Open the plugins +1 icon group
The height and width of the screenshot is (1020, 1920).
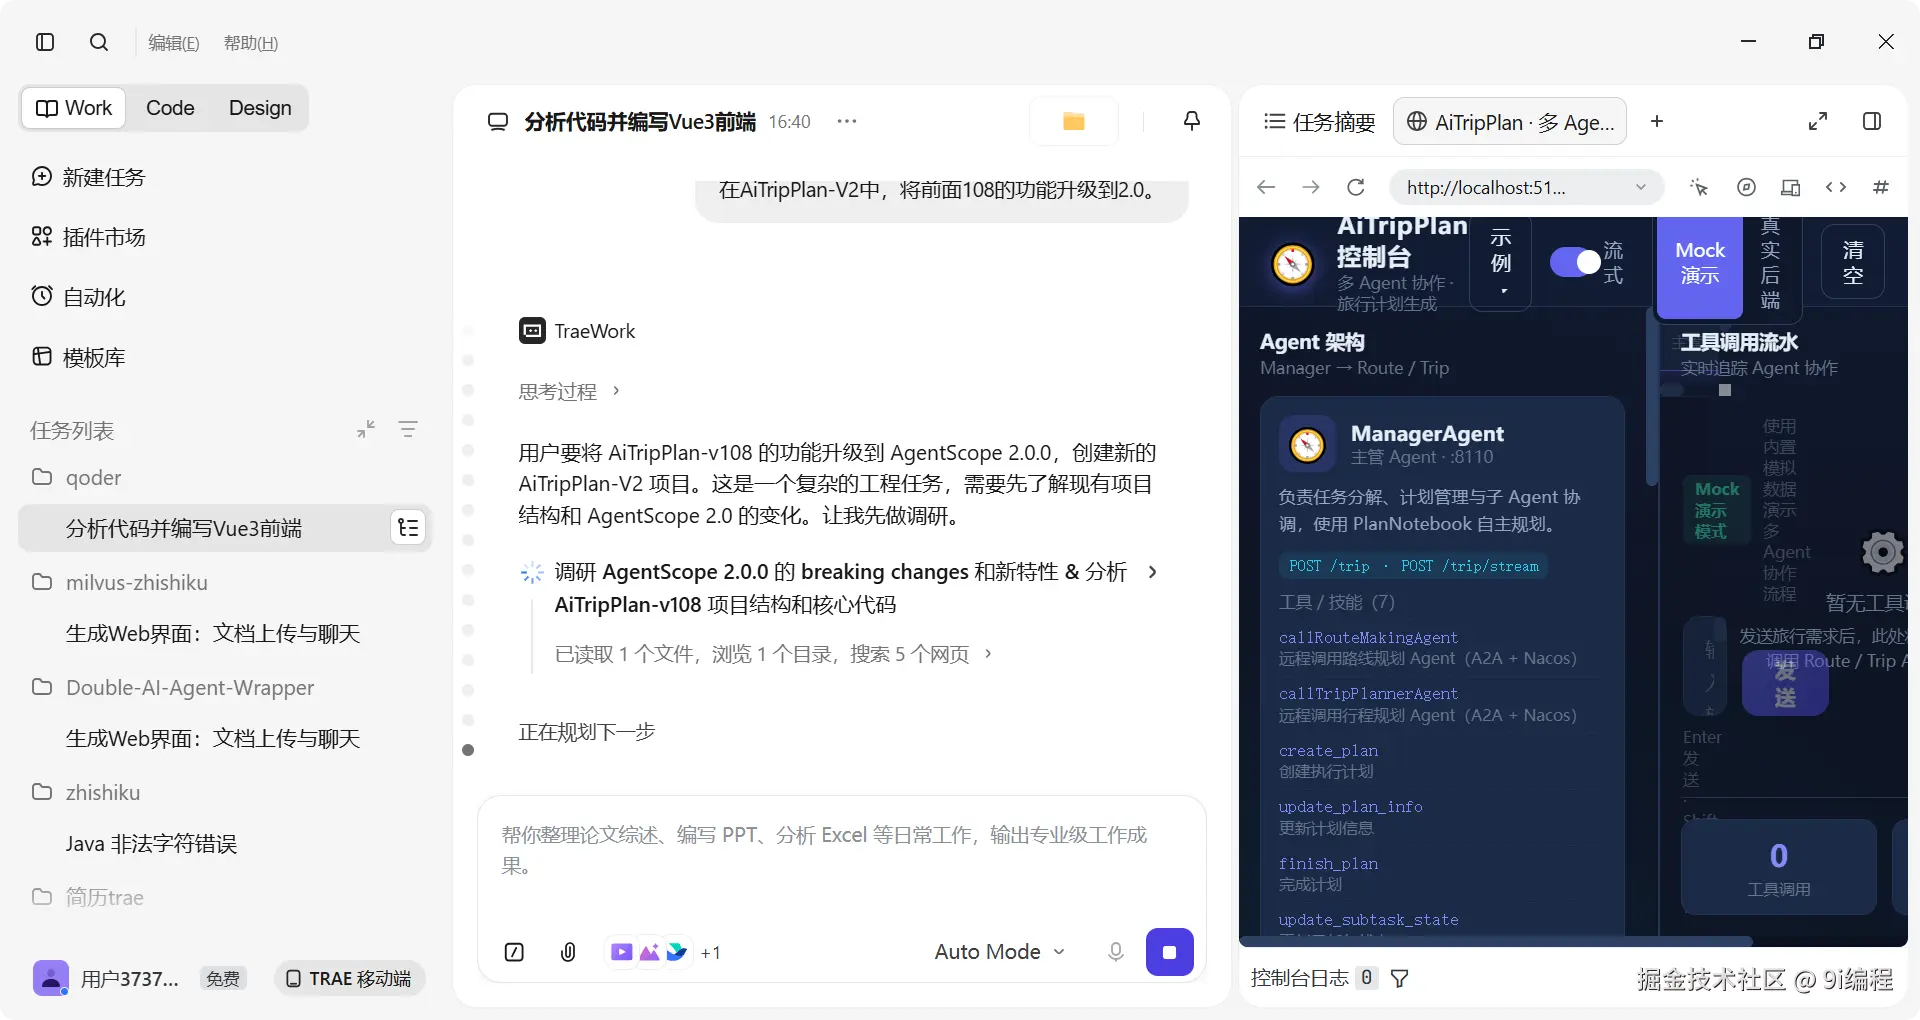tap(664, 952)
